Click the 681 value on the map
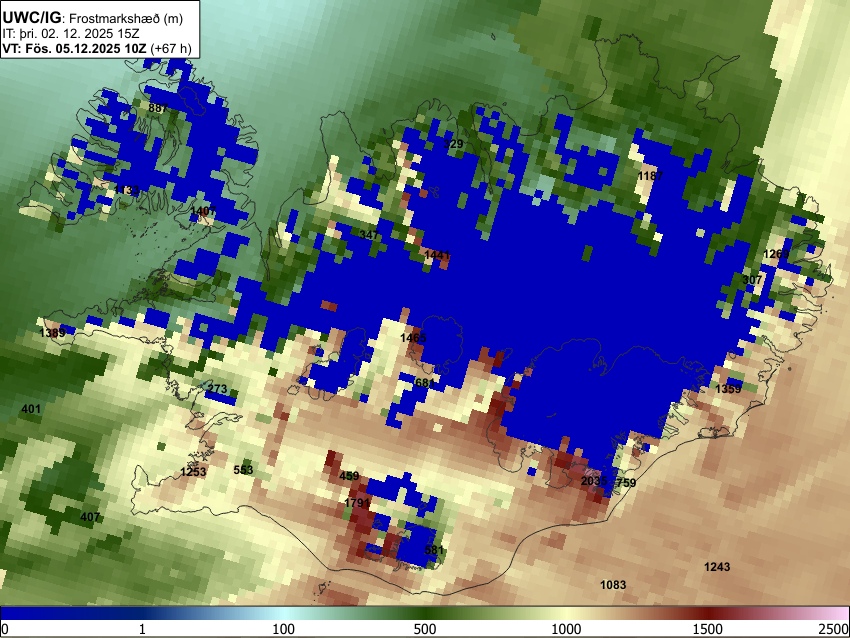This screenshot has width=850, height=638. click(424, 383)
